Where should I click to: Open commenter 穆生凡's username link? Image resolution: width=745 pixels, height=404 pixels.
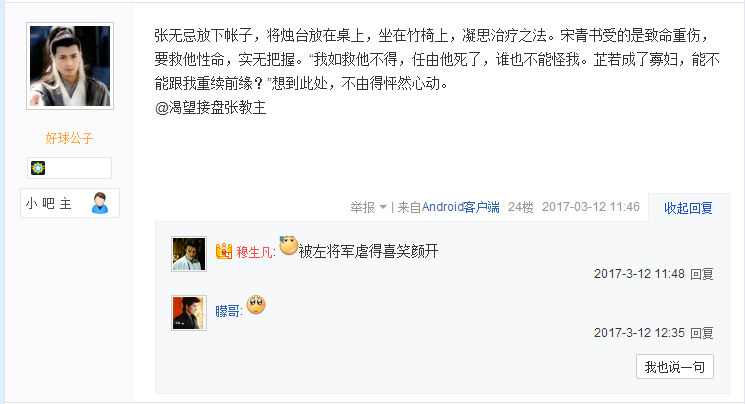254,252
